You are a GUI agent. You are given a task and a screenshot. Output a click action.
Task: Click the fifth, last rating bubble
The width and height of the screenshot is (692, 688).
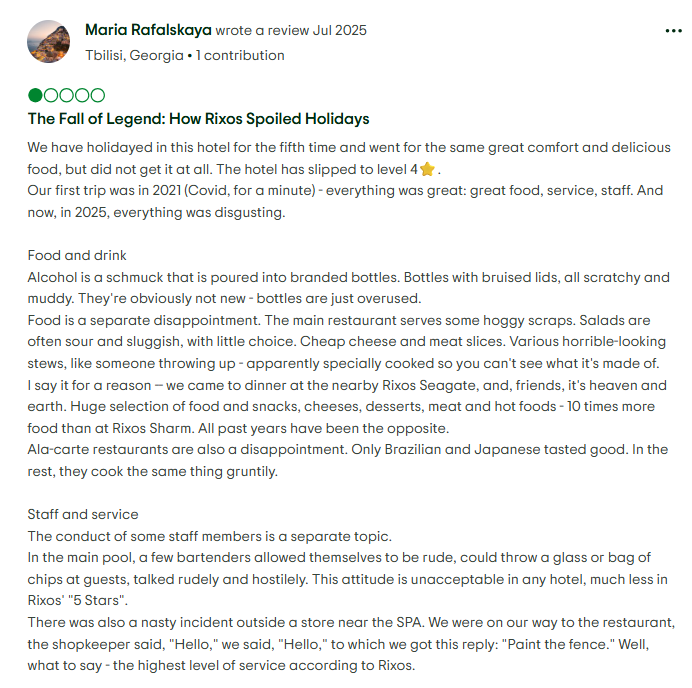coord(97,96)
